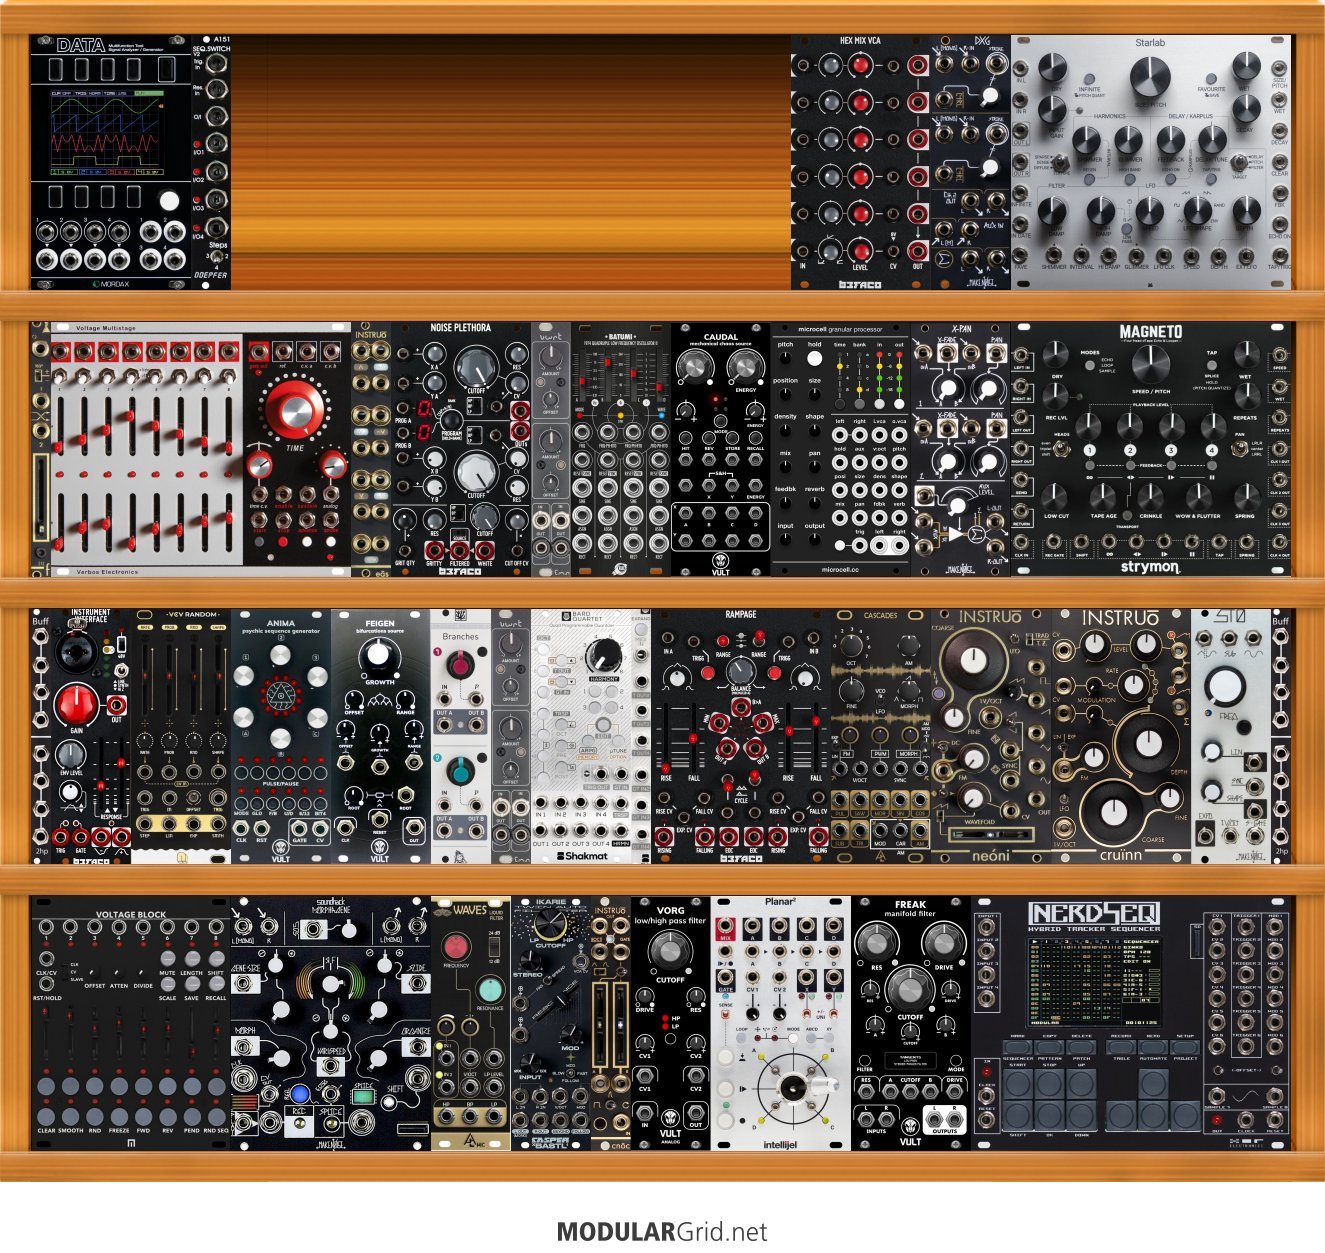Open the Bastl Ikarie filter module
The height and width of the screenshot is (1253, 1325).
click(x=551, y=1023)
